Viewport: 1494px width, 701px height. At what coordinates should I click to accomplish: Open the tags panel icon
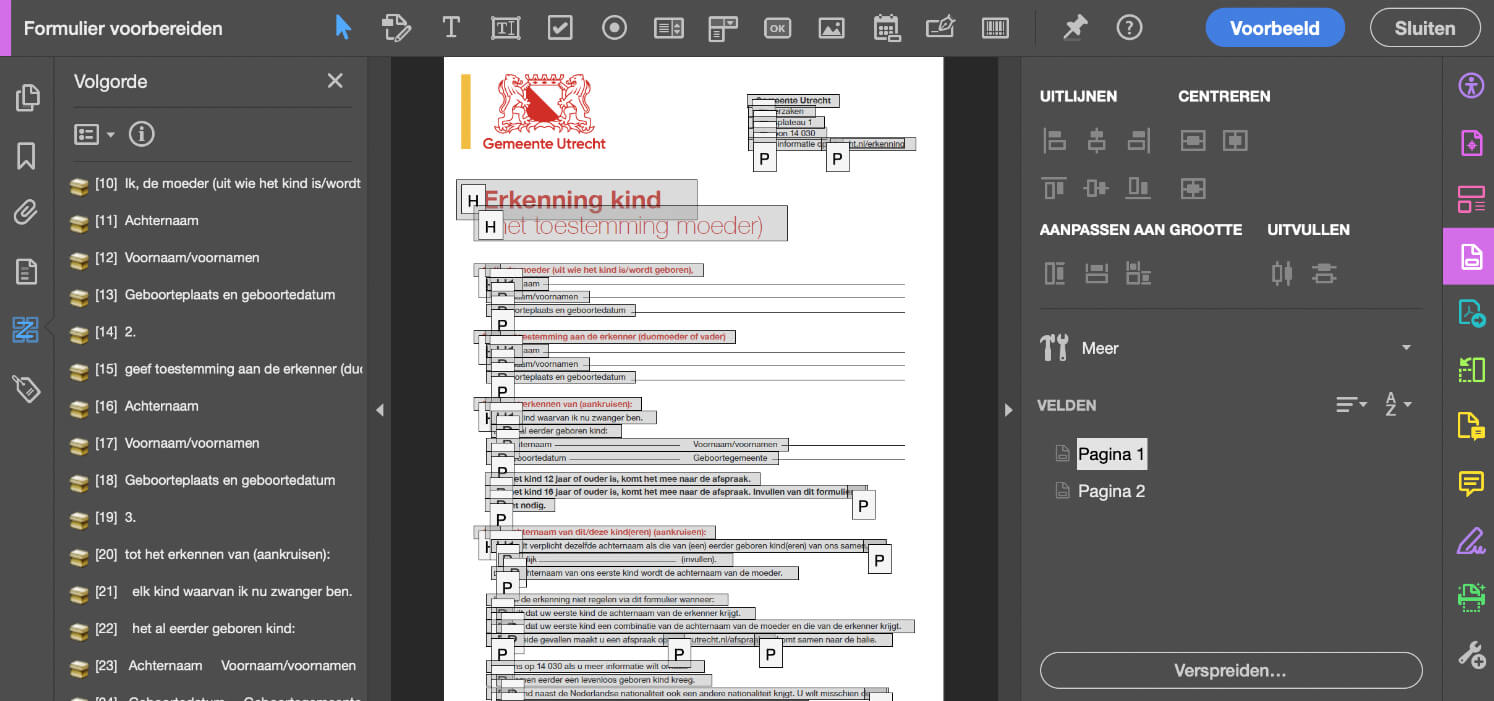pyautogui.click(x=26, y=388)
